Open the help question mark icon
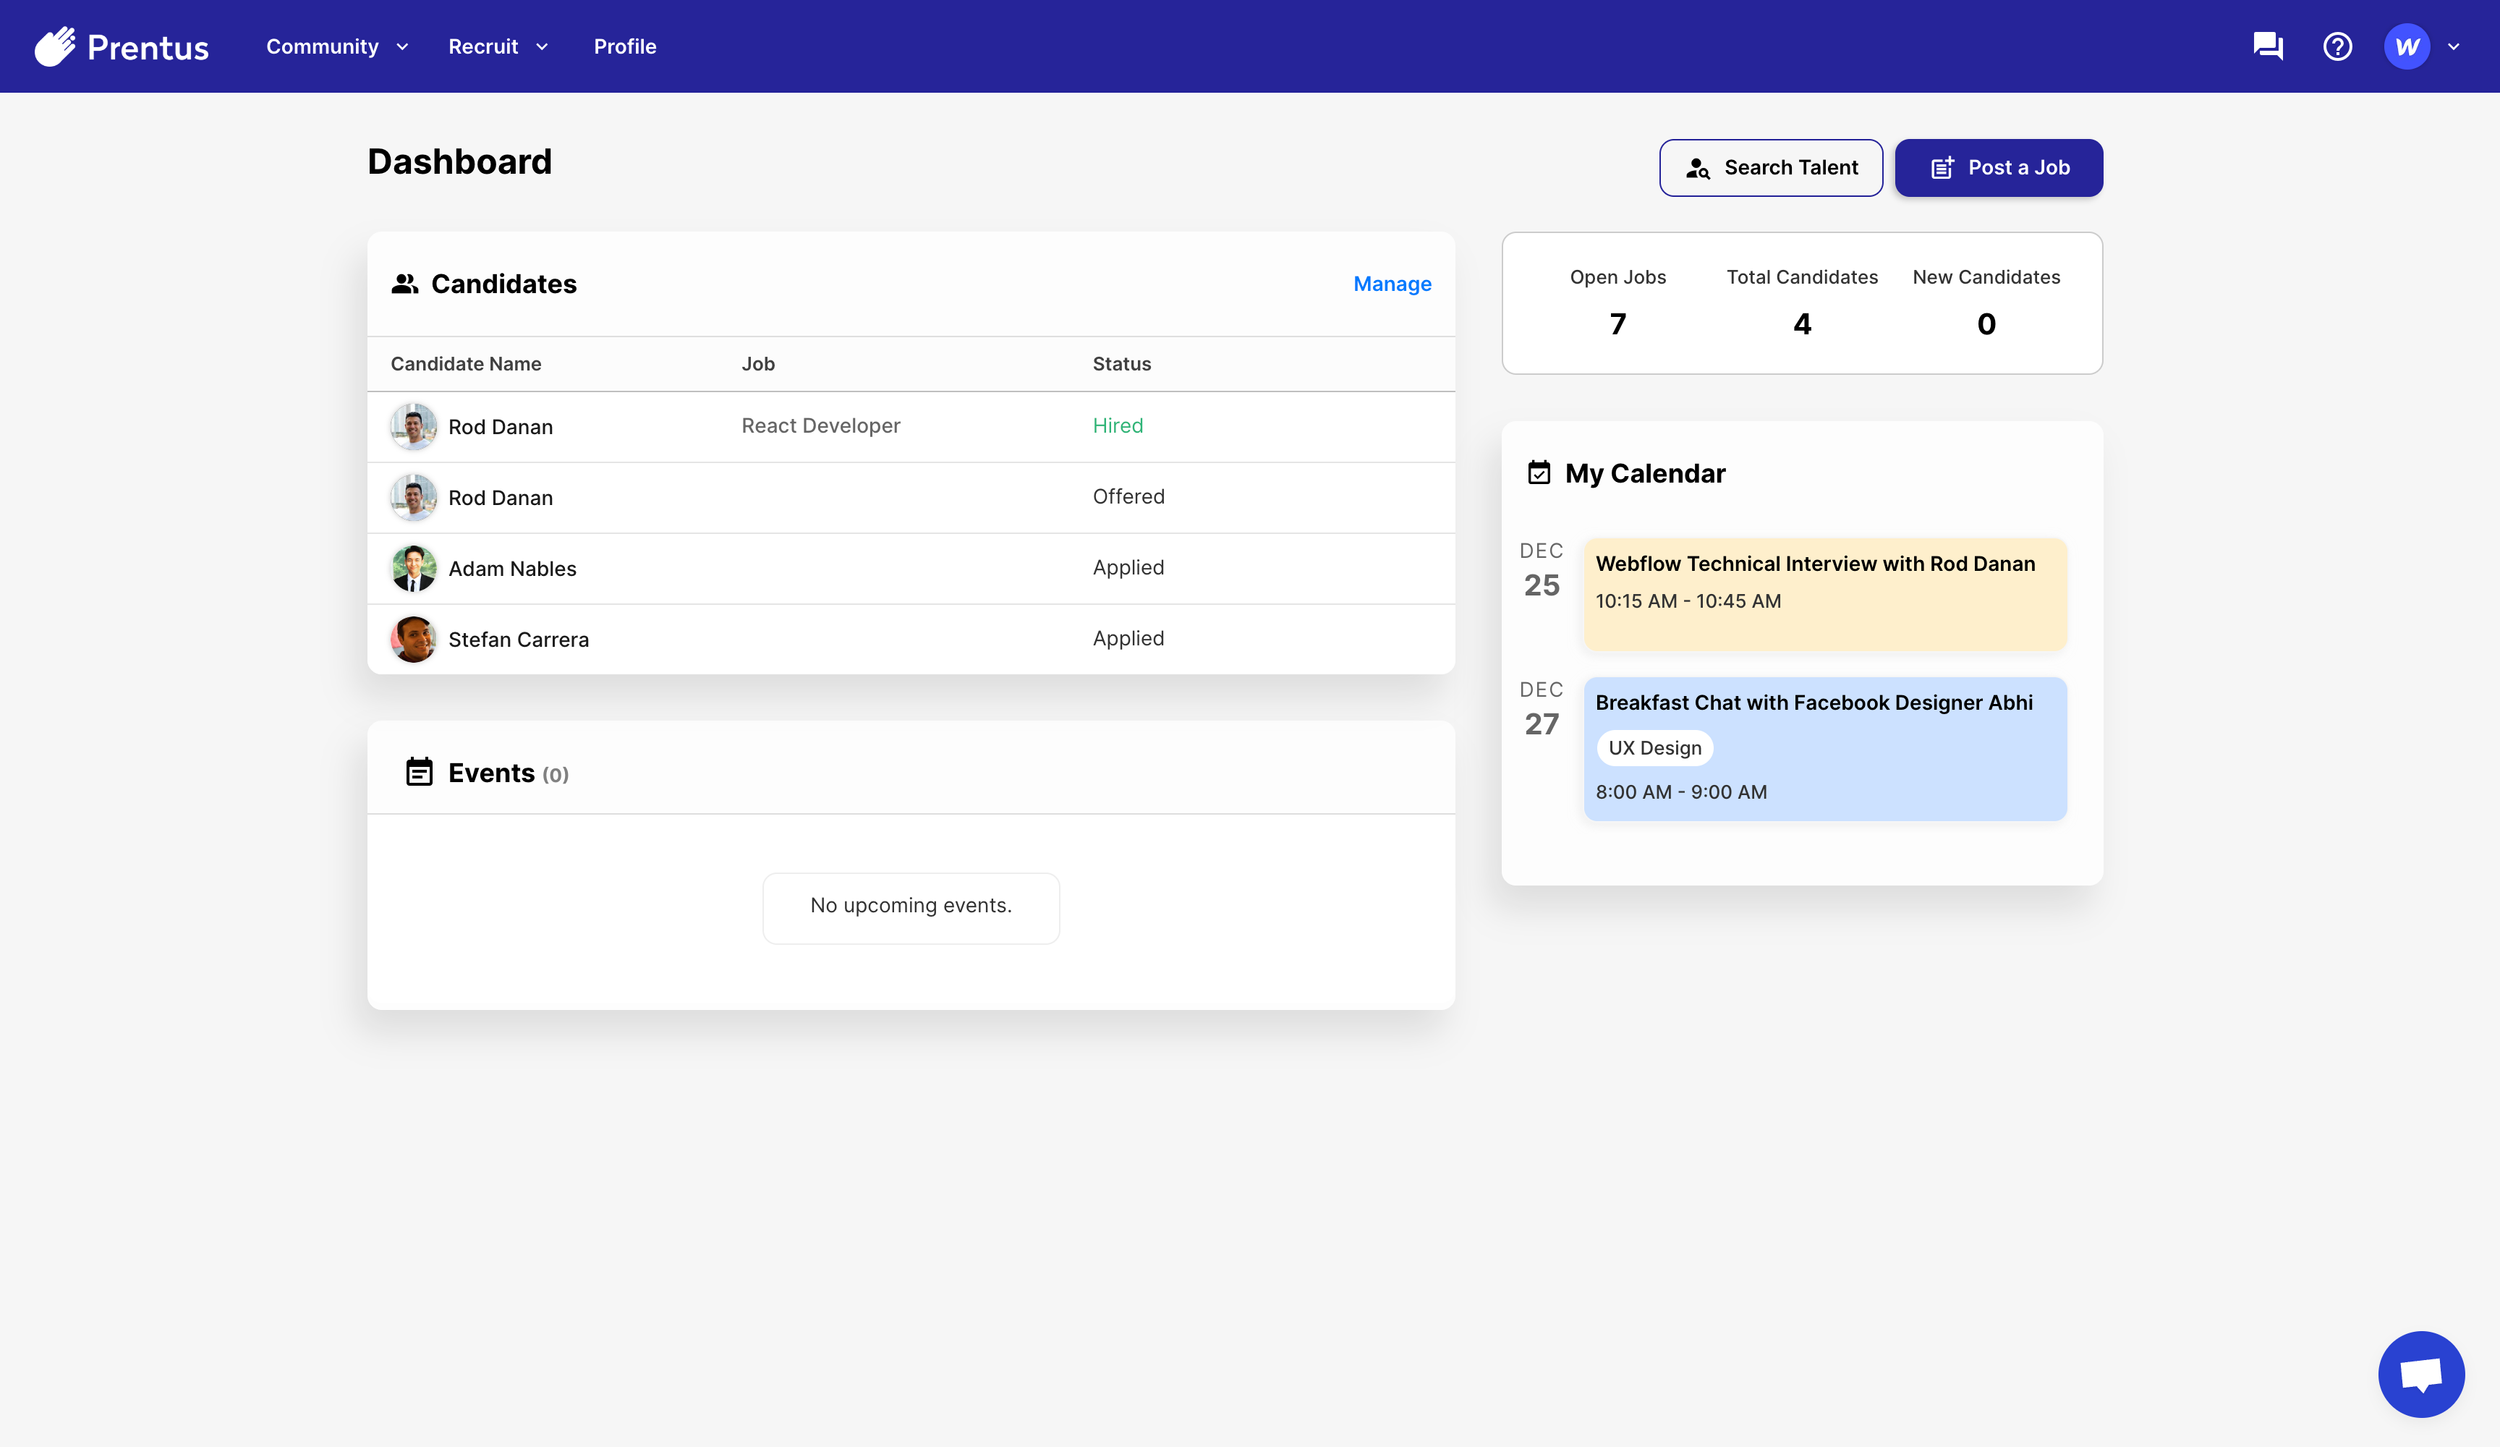The image size is (2500, 1447). point(2337,46)
